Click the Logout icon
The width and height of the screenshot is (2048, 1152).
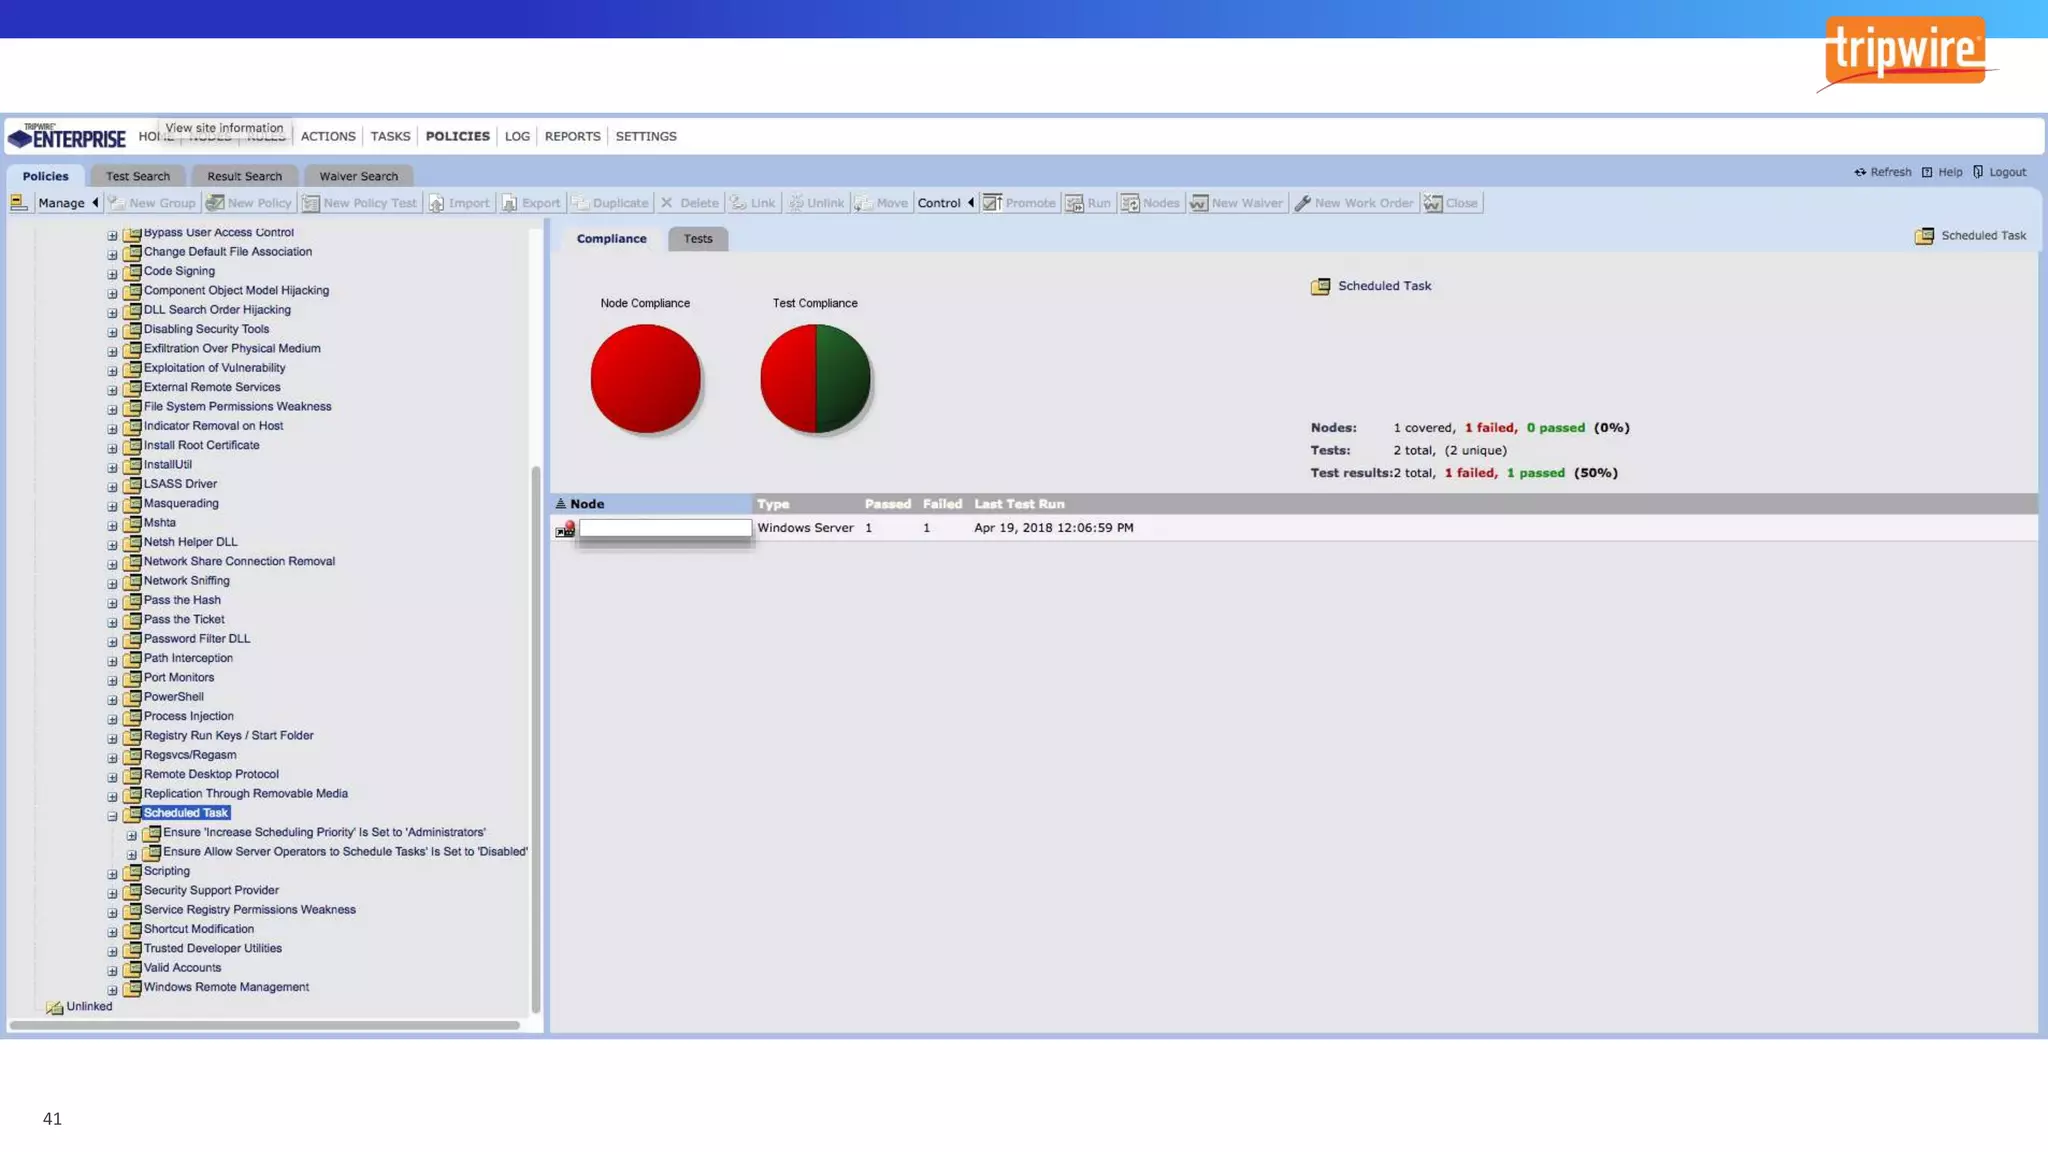1978,172
